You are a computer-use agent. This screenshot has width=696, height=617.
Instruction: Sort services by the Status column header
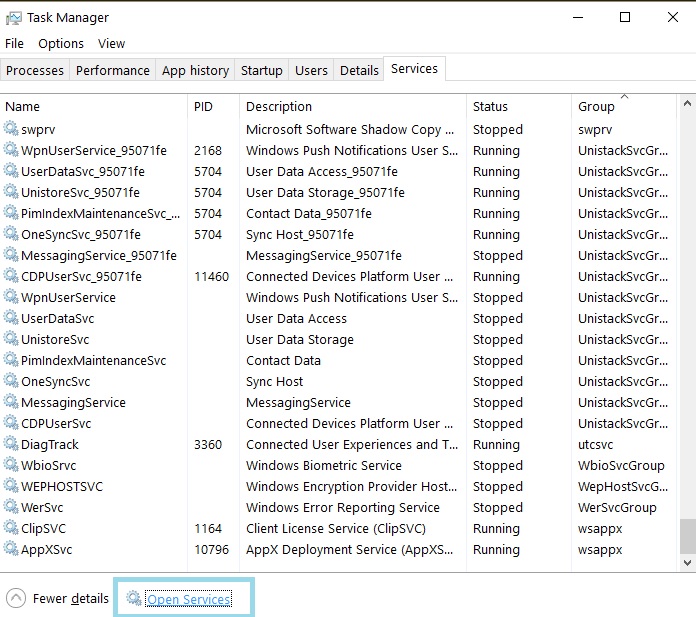[x=490, y=106]
